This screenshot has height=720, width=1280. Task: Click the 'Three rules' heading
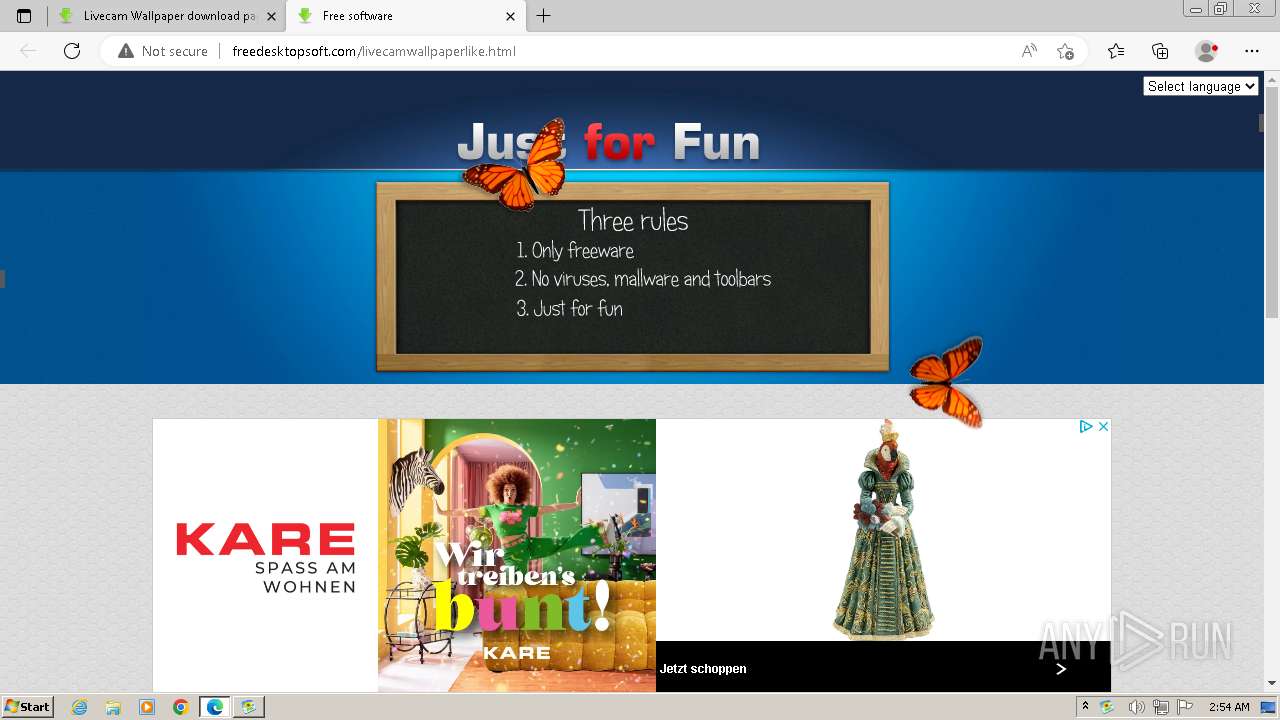pyautogui.click(x=633, y=221)
